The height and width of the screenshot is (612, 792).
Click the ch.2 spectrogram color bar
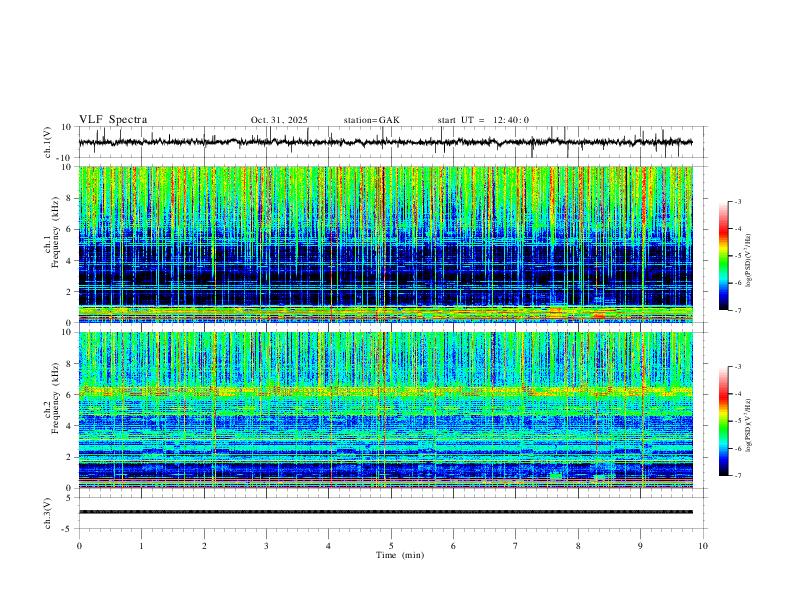click(x=723, y=421)
